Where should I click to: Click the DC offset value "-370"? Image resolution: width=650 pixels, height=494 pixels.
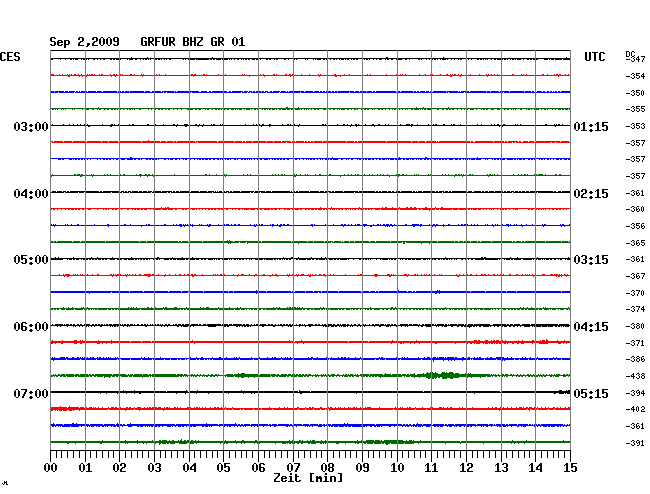(635, 293)
